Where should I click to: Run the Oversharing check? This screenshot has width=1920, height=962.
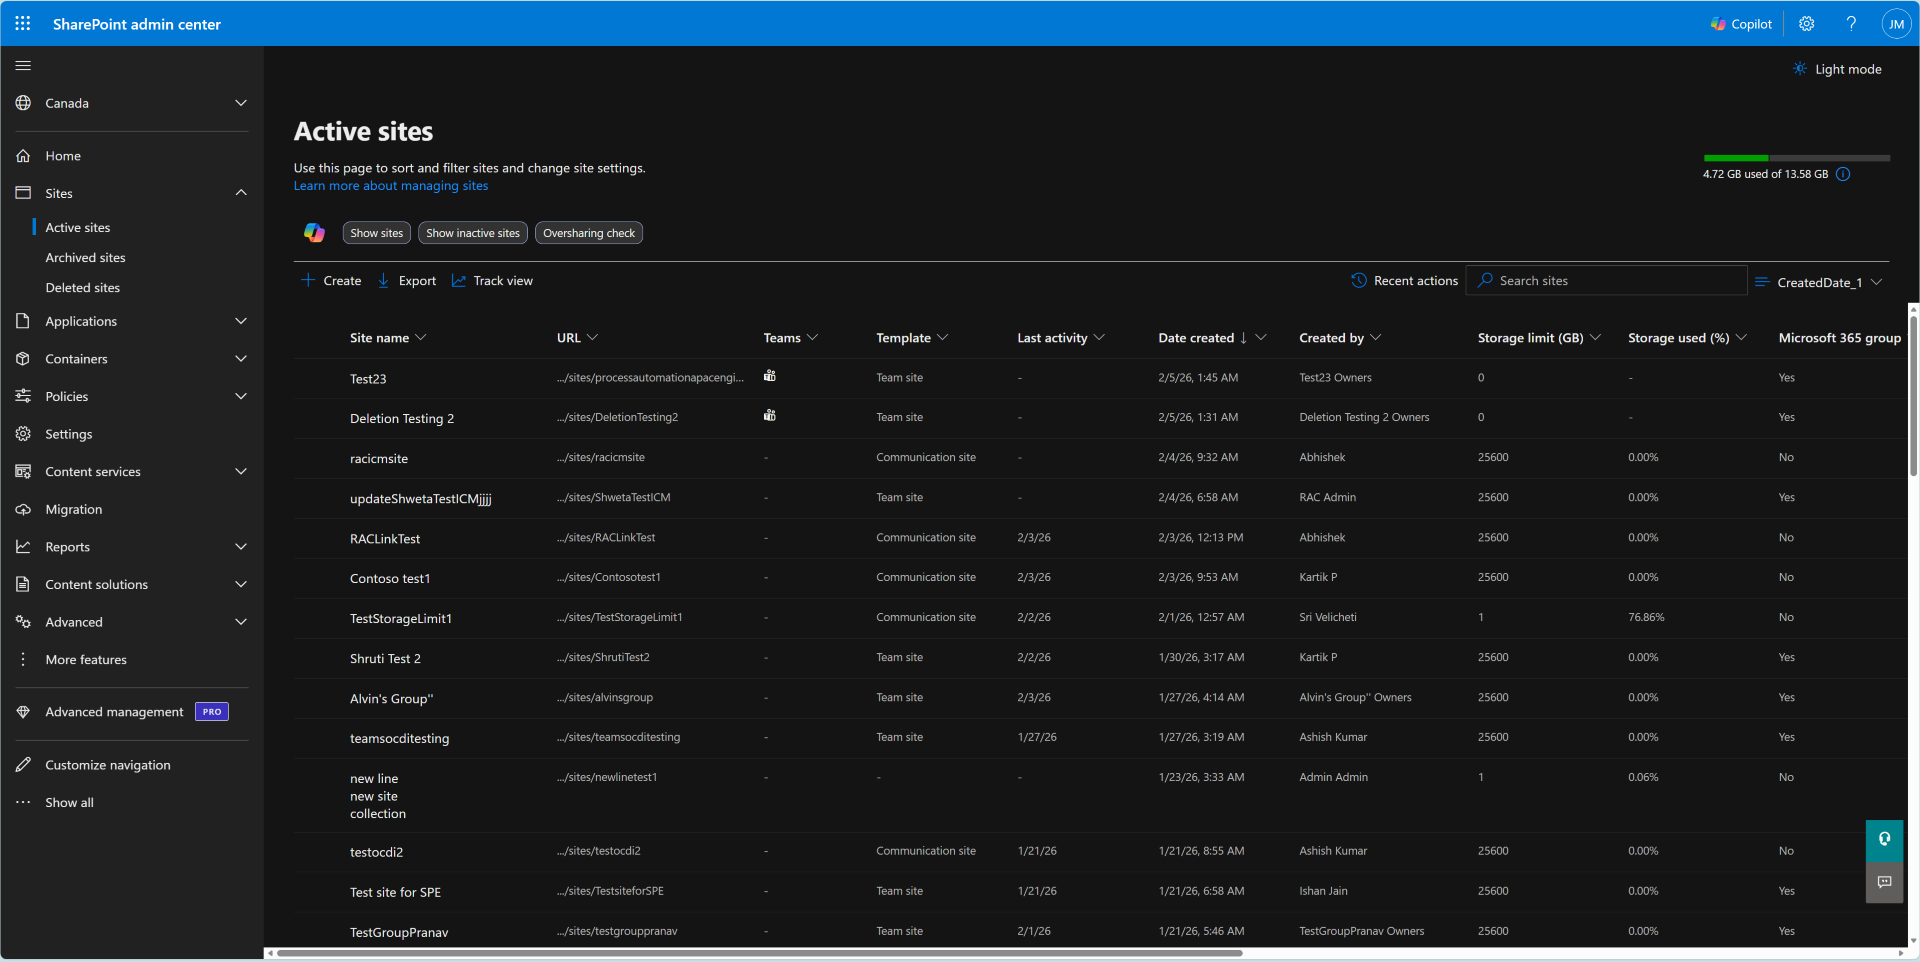click(588, 232)
